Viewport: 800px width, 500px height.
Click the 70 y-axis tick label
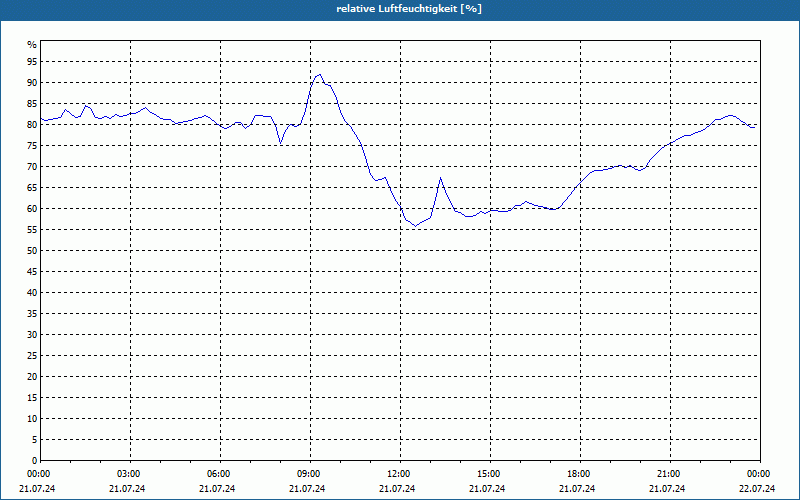click(32, 167)
